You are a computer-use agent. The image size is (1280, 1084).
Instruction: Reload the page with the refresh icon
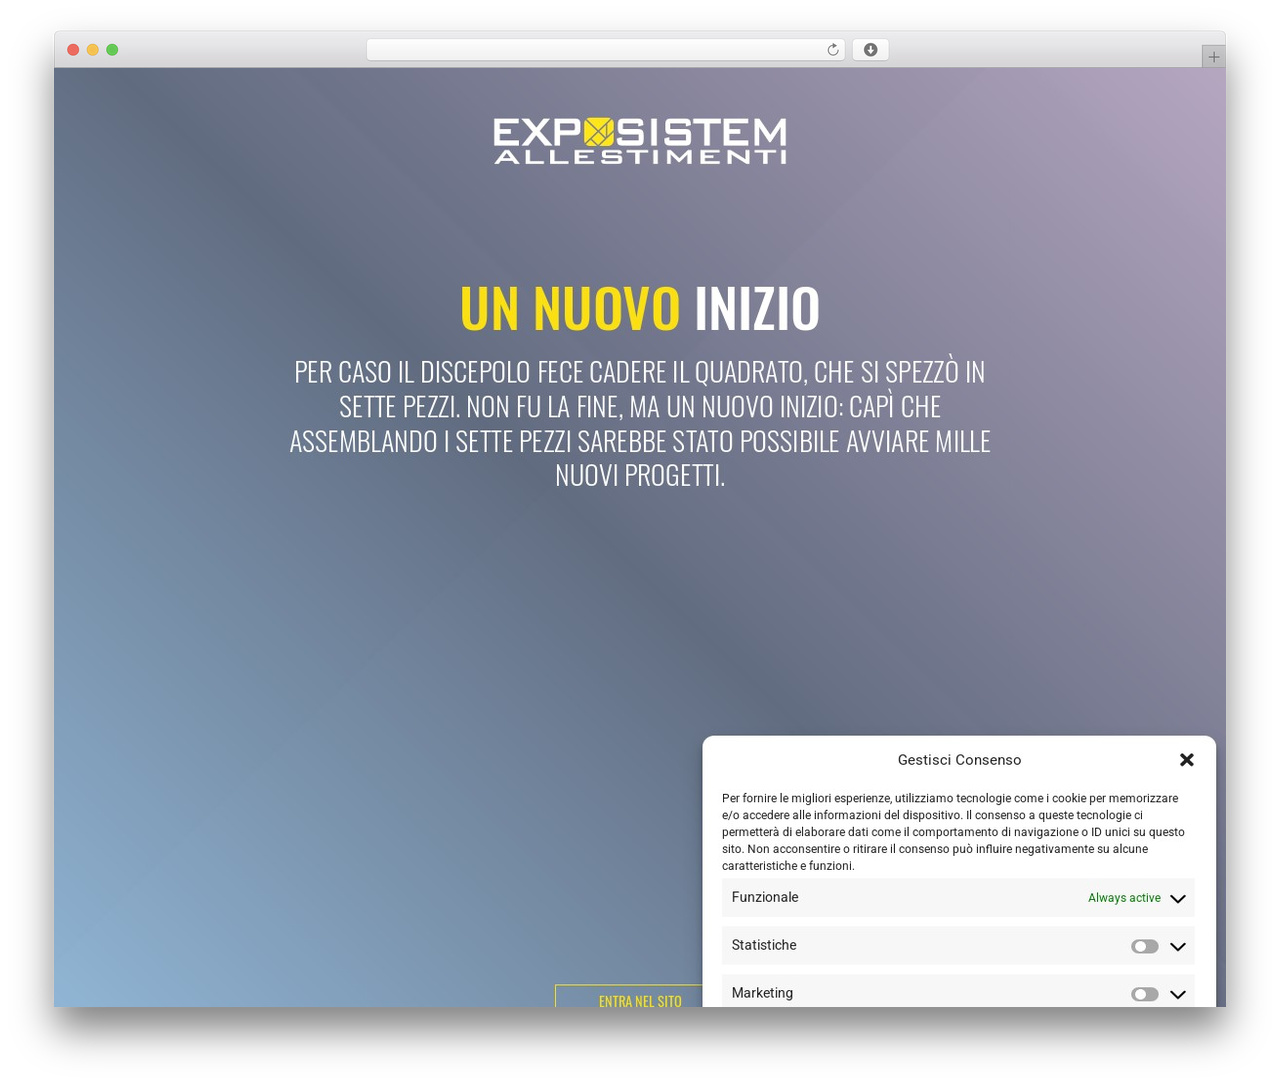pyautogui.click(x=832, y=50)
